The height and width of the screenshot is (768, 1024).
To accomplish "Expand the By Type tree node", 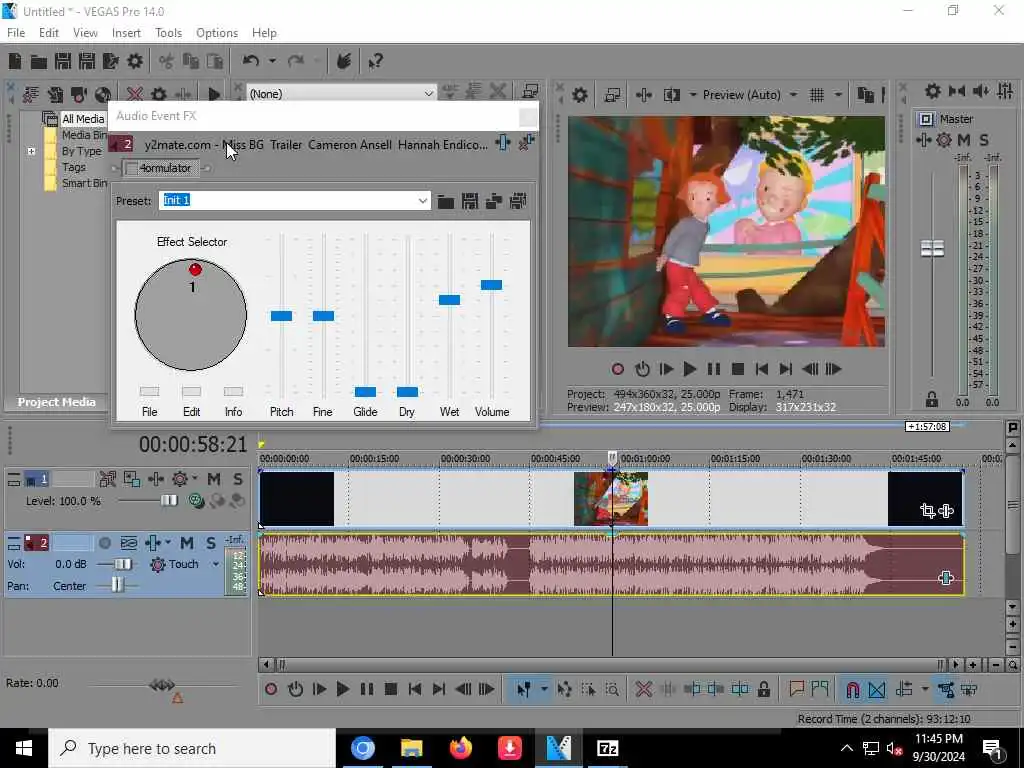I will click(x=31, y=152).
